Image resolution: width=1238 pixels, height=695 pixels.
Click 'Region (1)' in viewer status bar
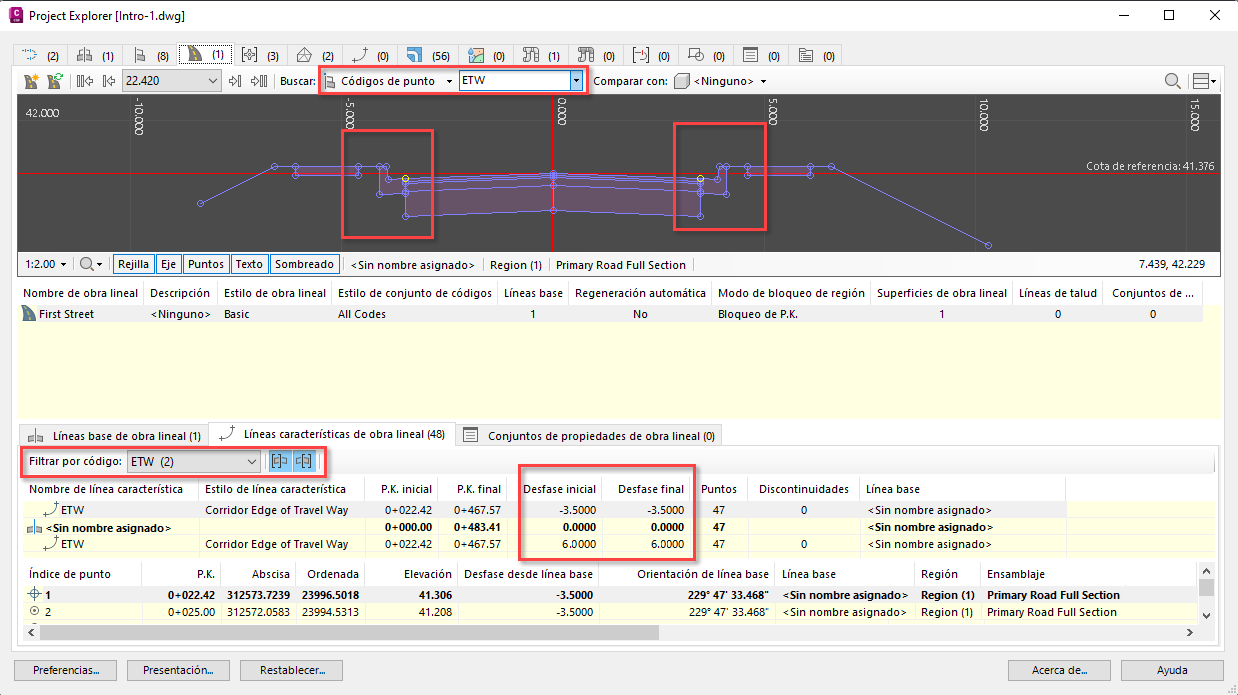(x=515, y=265)
